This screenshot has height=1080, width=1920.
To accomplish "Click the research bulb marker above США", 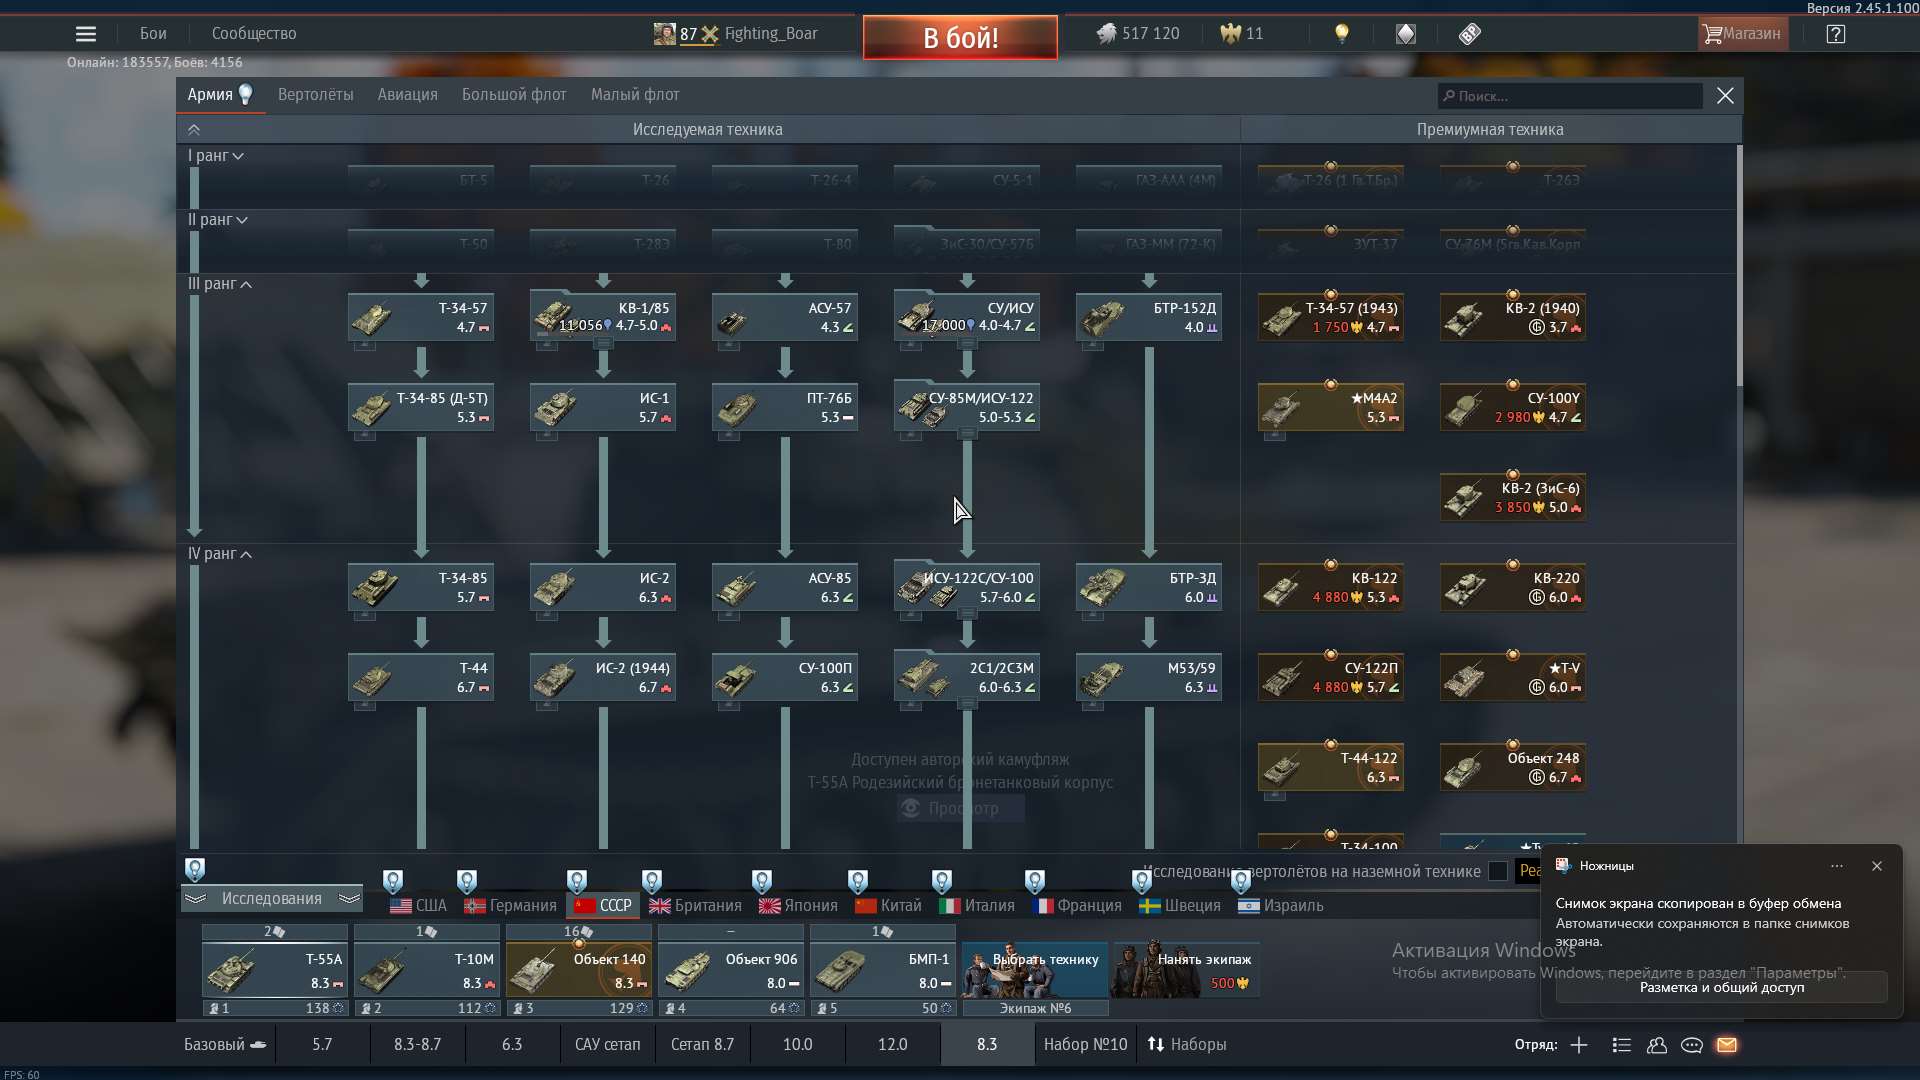I will pyautogui.click(x=393, y=881).
